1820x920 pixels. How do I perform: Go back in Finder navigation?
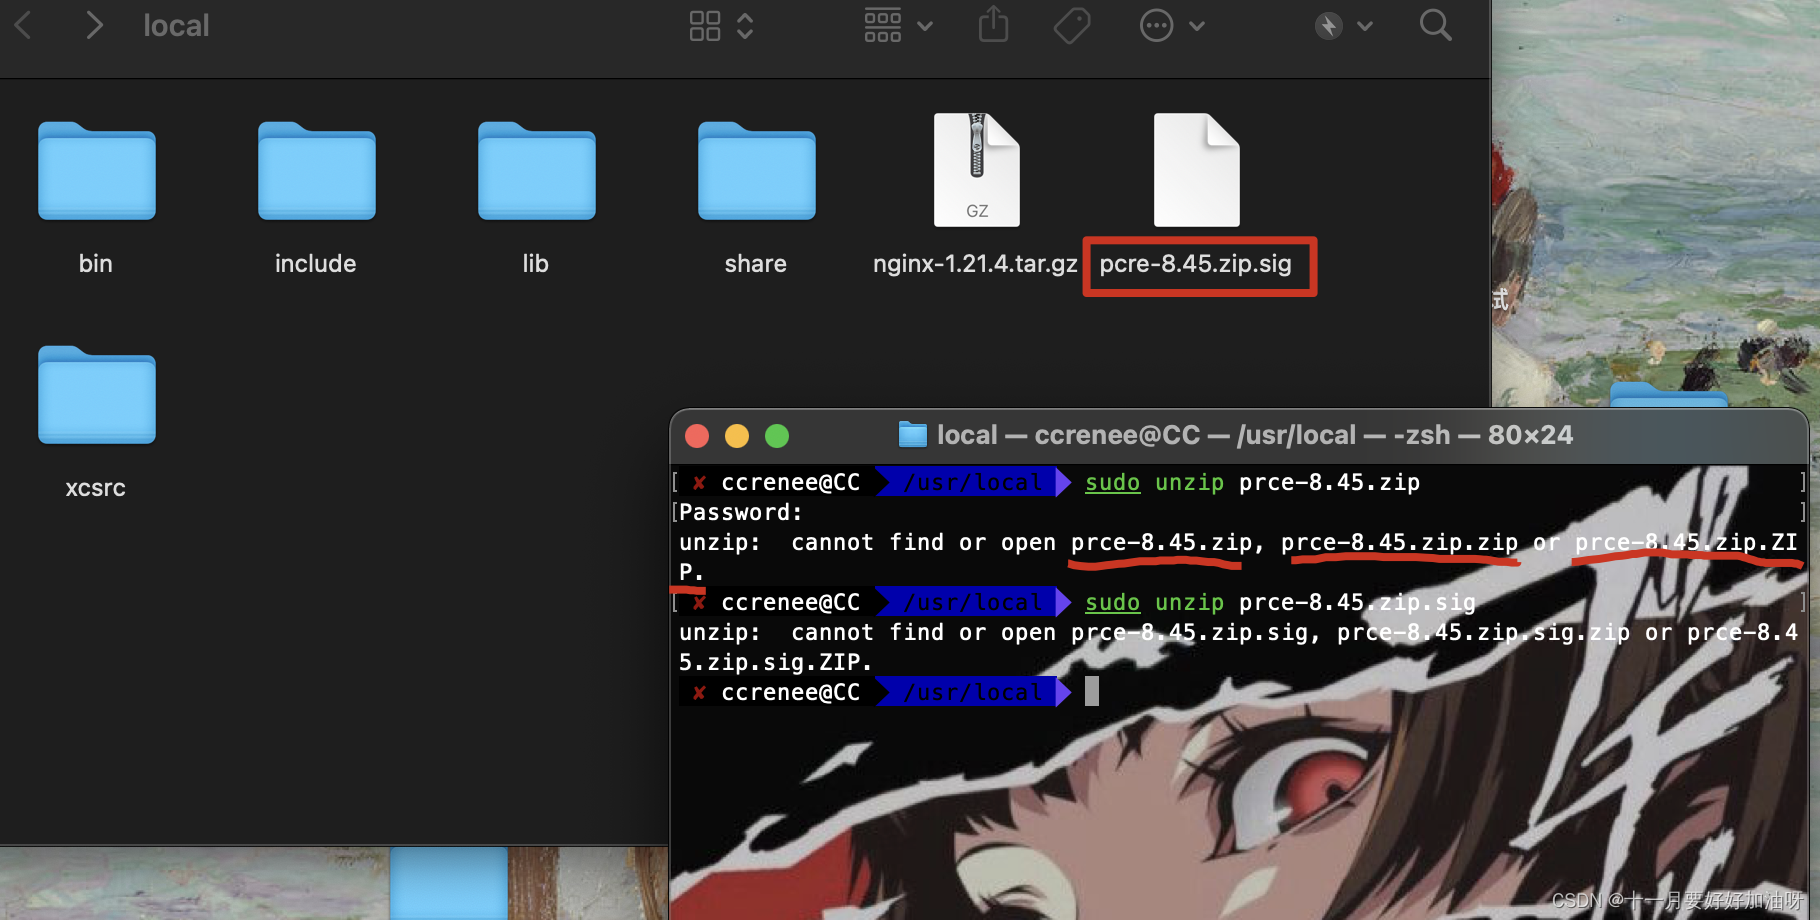pyautogui.click(x=24, y=25)
